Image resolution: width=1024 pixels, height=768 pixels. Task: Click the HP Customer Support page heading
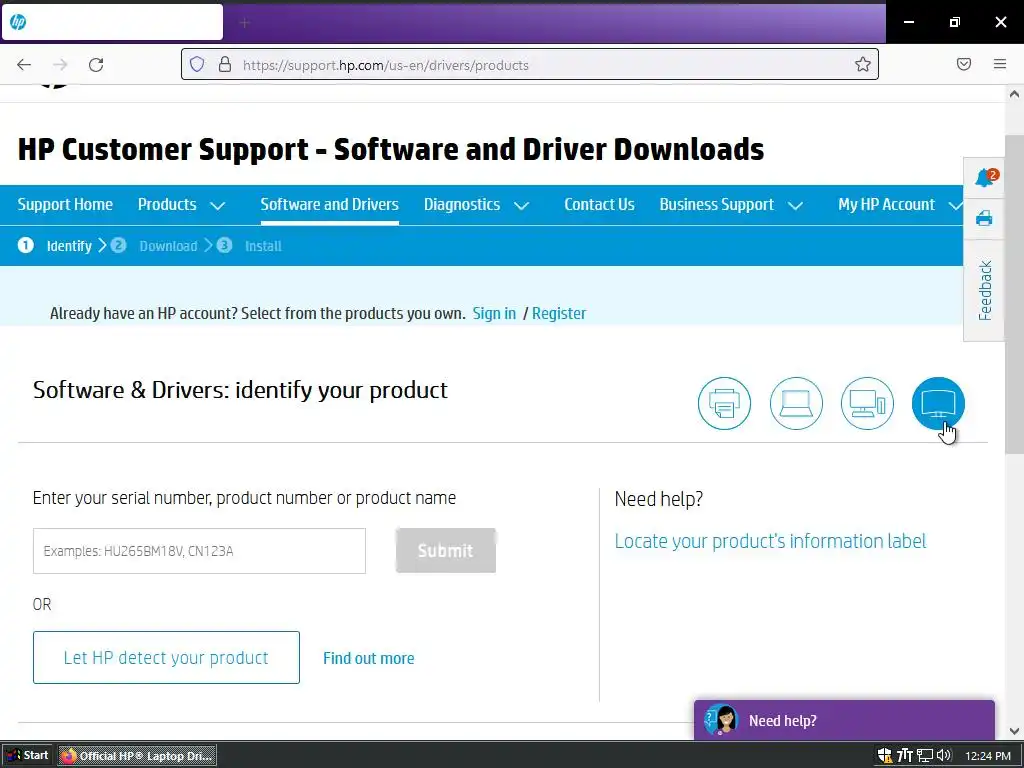[x=391, y=149]
